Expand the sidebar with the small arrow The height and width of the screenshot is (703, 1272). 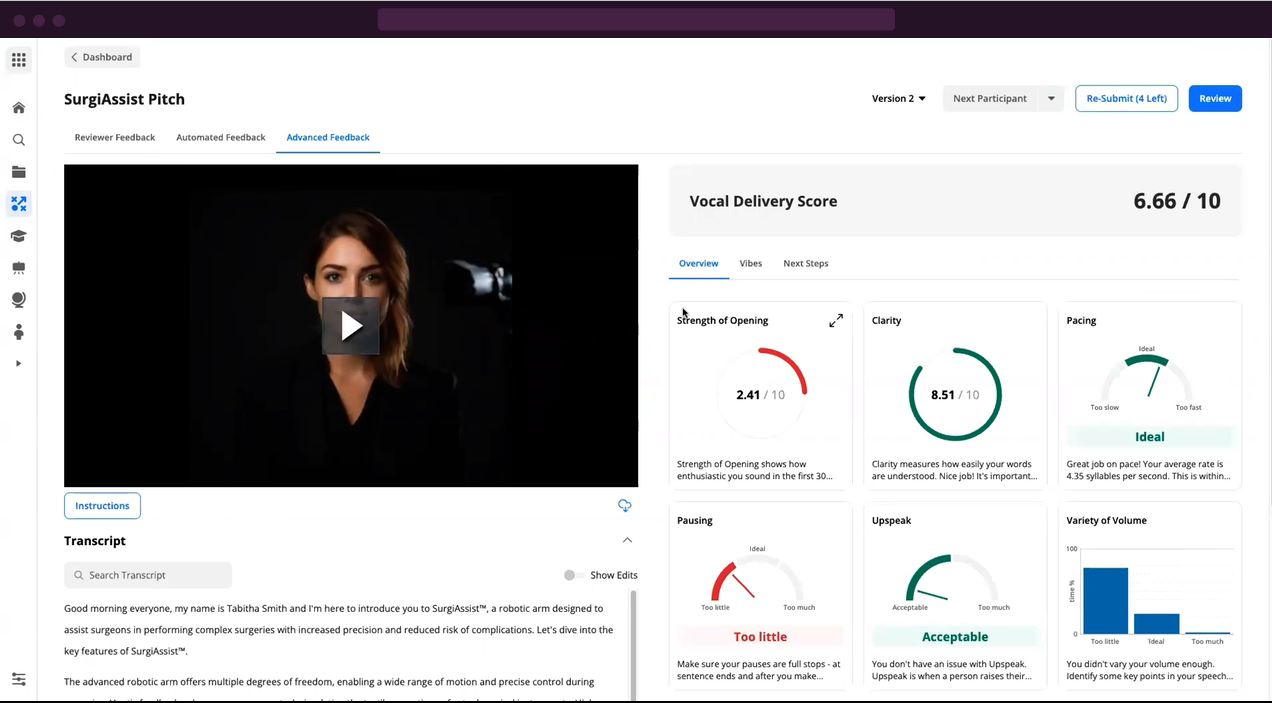click(18, 364)
